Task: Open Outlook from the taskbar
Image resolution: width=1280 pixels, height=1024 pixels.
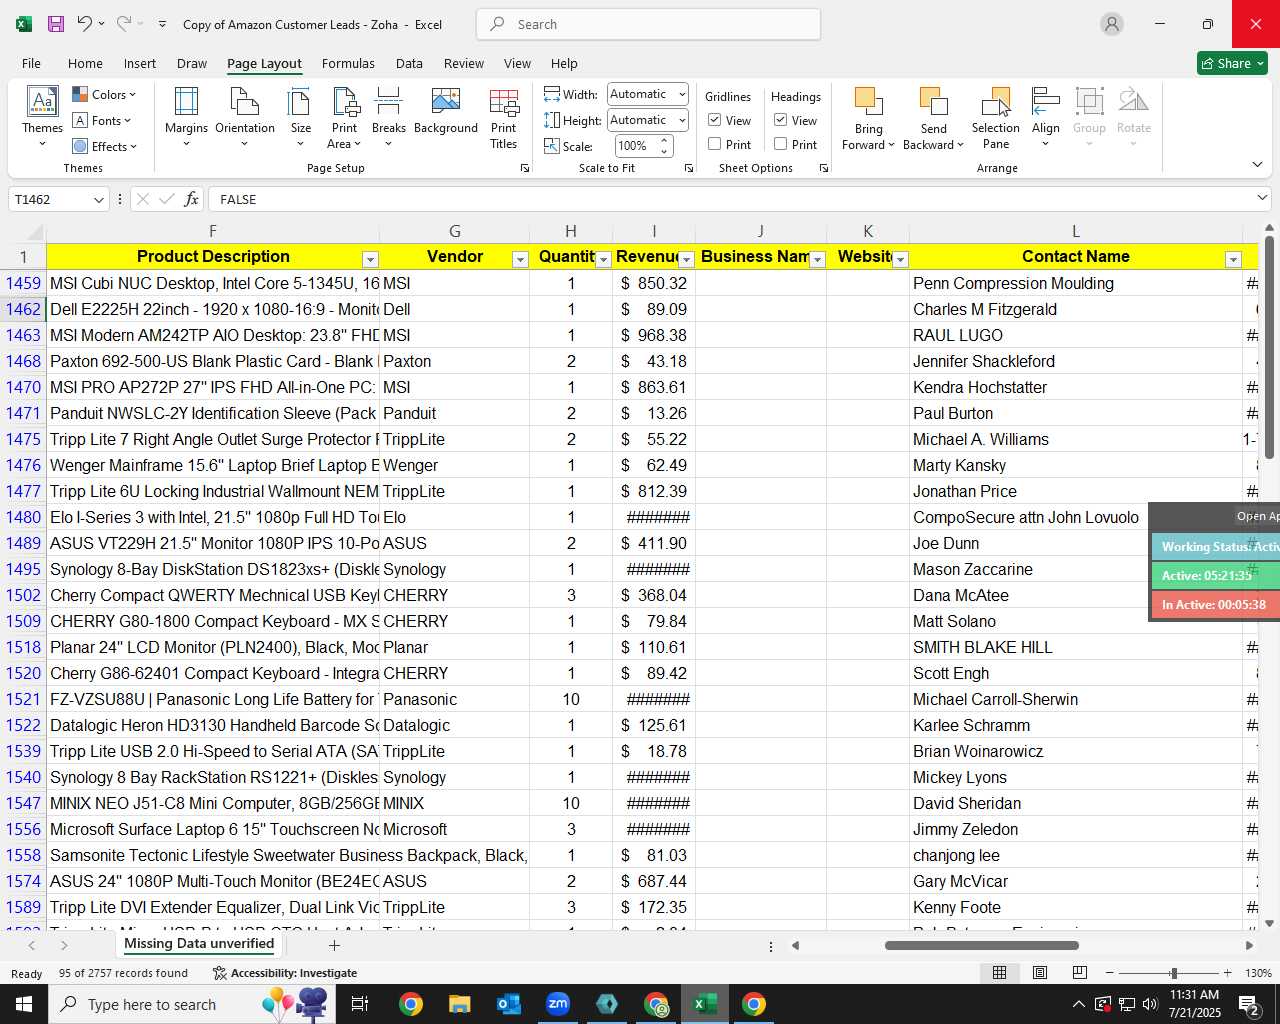Action: [509, 1004]
